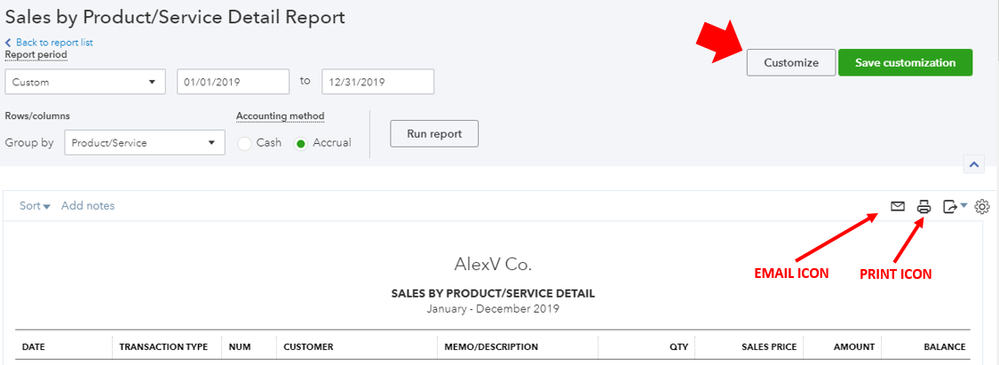Open the Report period Custom dropdown
999x365 pixels.
(x=85, y=82)
